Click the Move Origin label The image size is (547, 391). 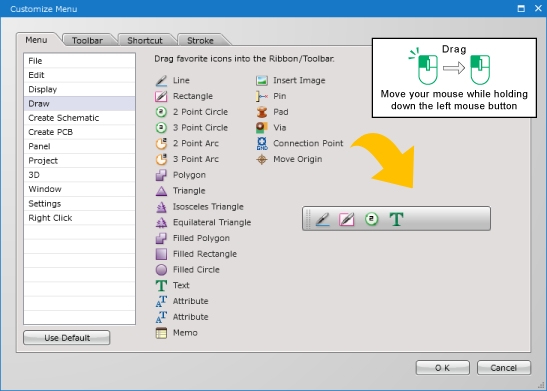298,159
